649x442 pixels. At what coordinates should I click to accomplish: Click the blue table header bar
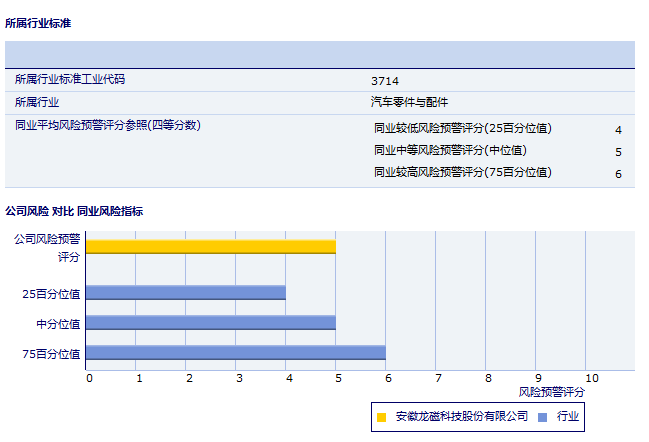click(320, 54)
